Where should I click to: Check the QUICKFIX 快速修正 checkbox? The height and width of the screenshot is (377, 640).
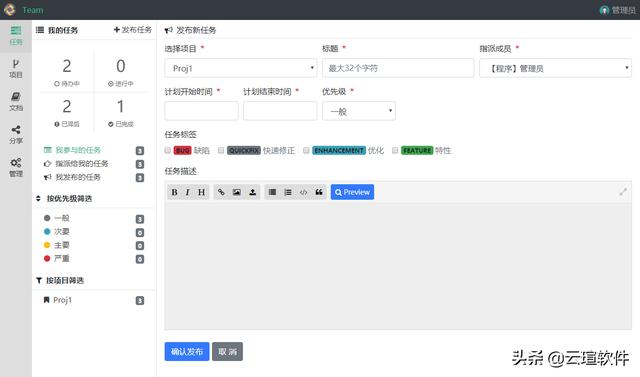221,151
